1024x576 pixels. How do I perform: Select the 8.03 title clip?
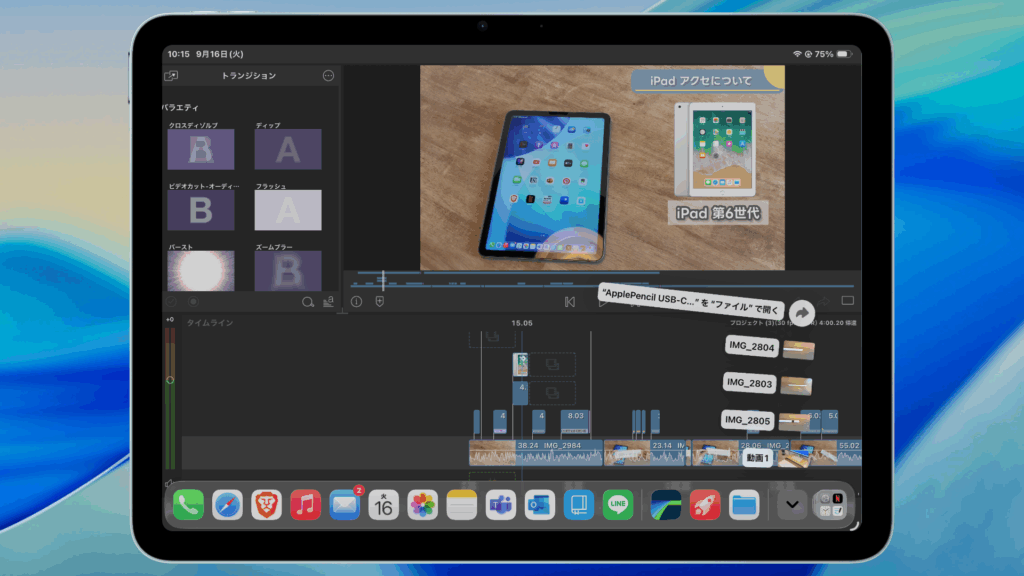pyautogui.click(x=575, y=422)
